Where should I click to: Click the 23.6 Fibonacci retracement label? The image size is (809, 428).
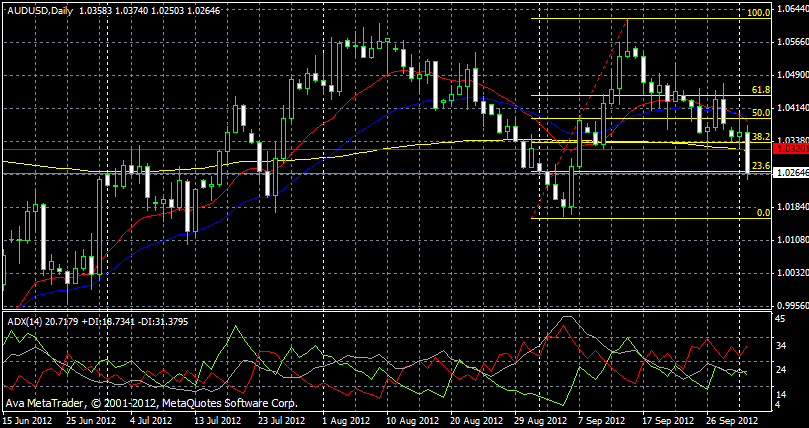760,166
